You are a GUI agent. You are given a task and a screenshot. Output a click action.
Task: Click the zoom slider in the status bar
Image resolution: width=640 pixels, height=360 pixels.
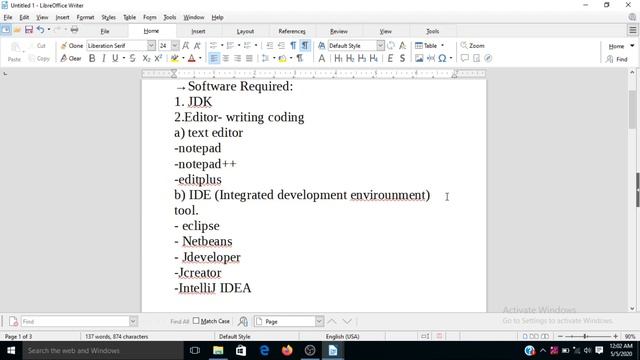(x=587, y=336)
